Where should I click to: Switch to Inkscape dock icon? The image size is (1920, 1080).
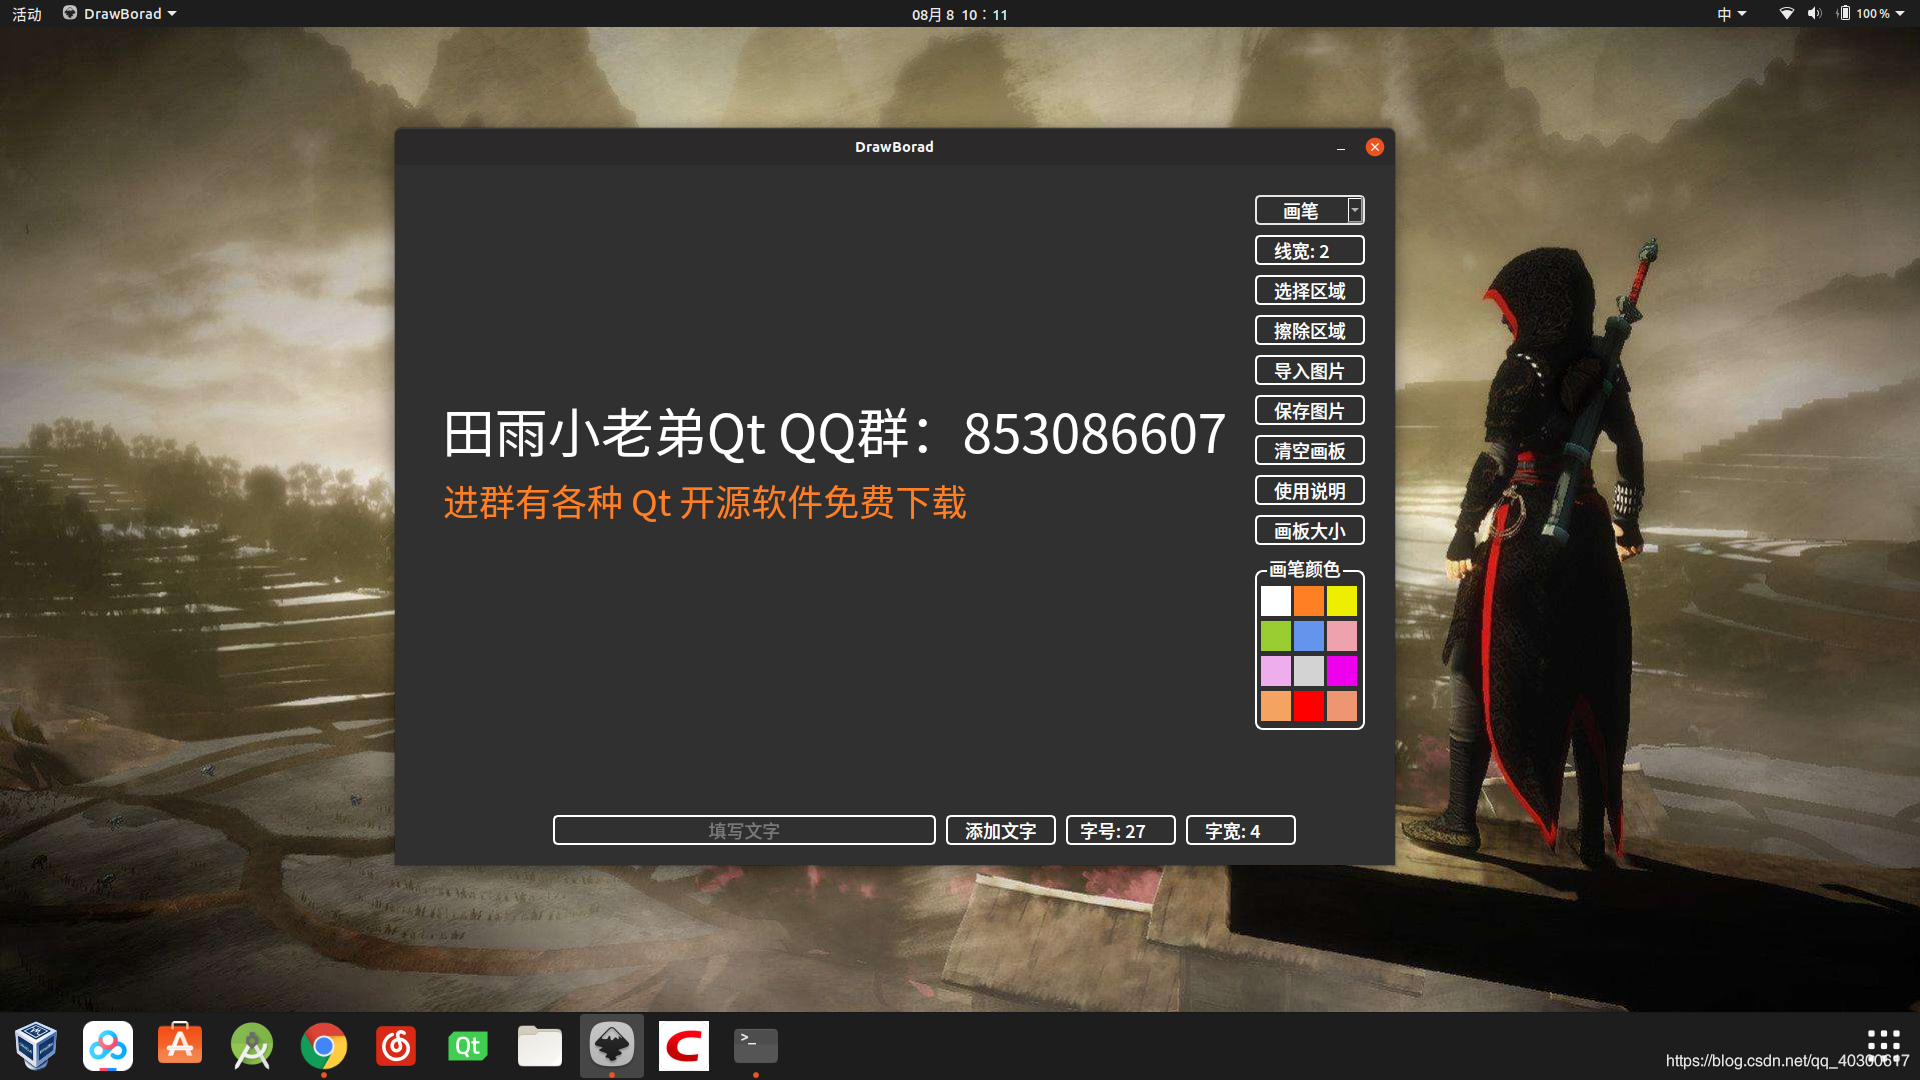612,1046
